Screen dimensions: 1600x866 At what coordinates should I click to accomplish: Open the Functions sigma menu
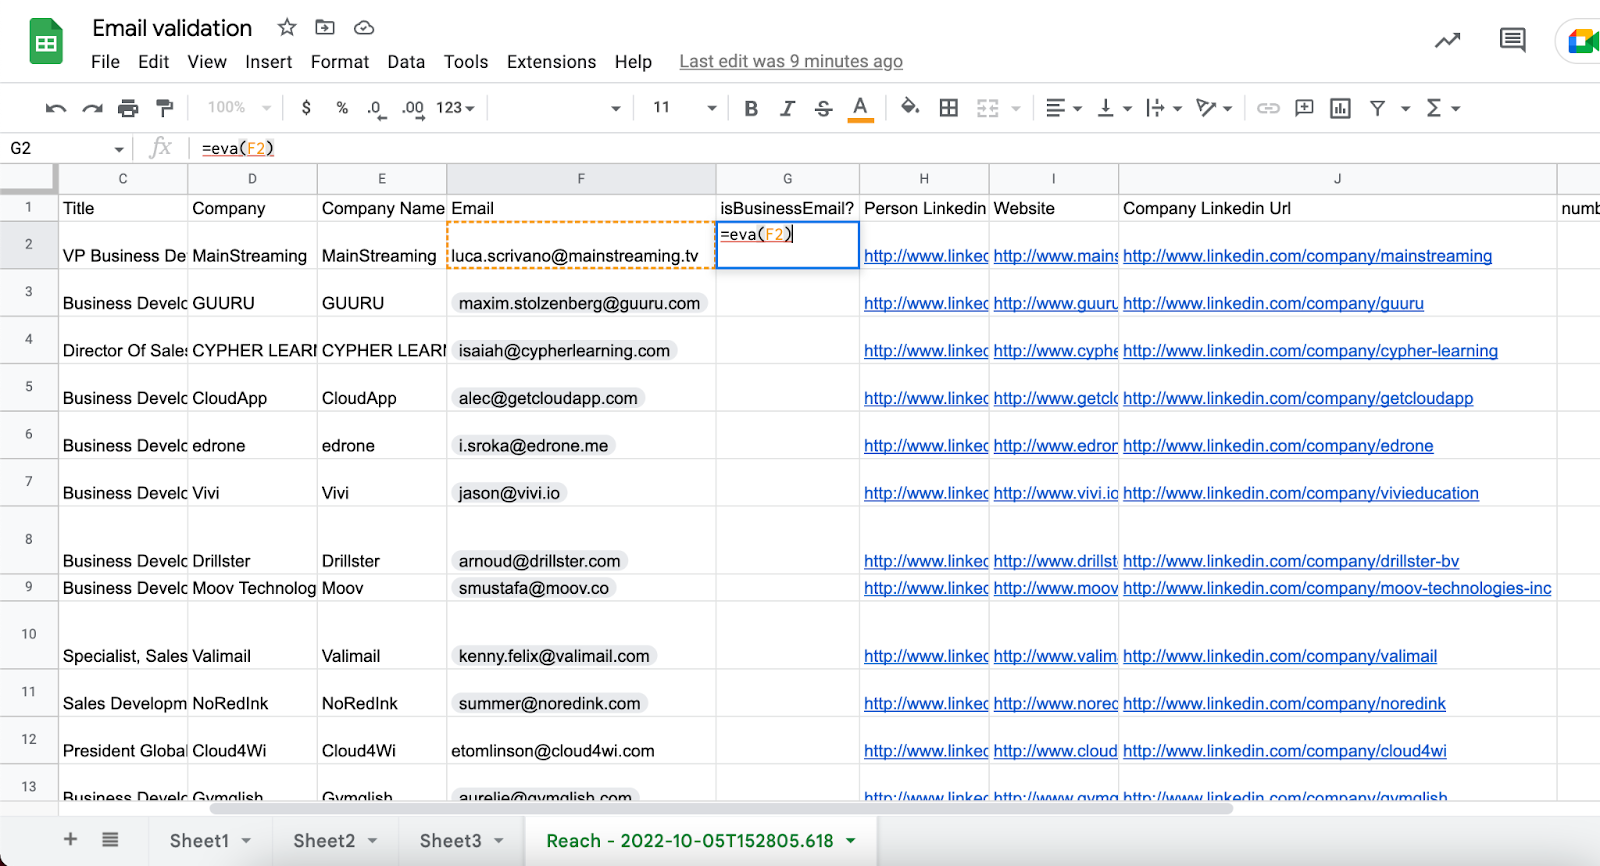click(1442, 108)
